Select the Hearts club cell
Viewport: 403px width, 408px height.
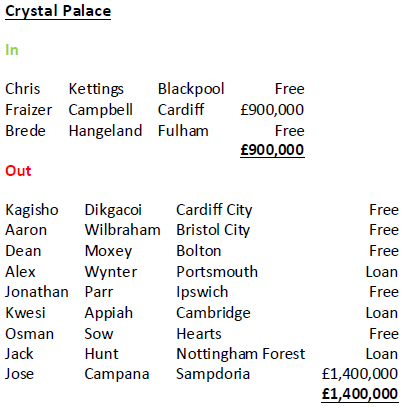point(199,334)
